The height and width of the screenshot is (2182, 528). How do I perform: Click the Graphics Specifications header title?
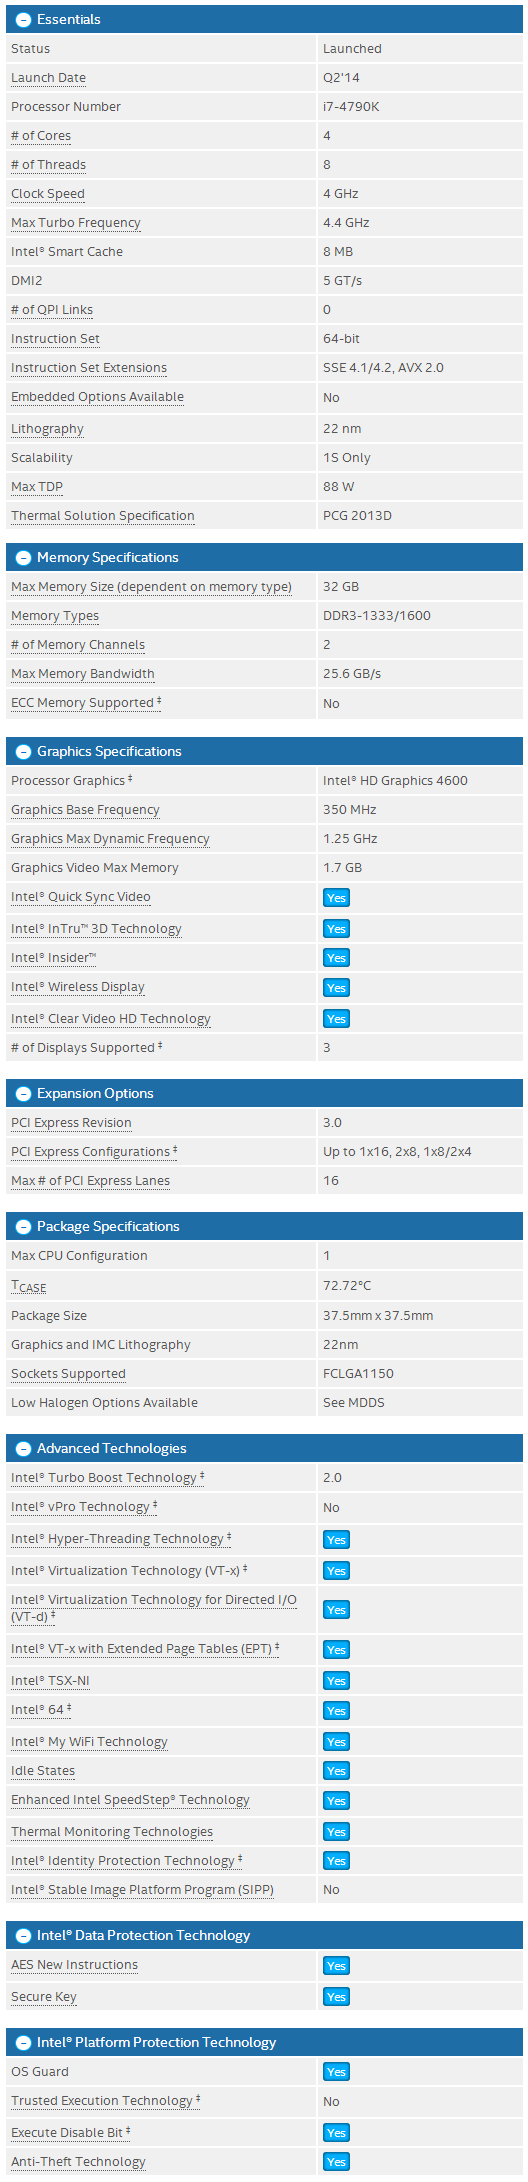[109, 752]
